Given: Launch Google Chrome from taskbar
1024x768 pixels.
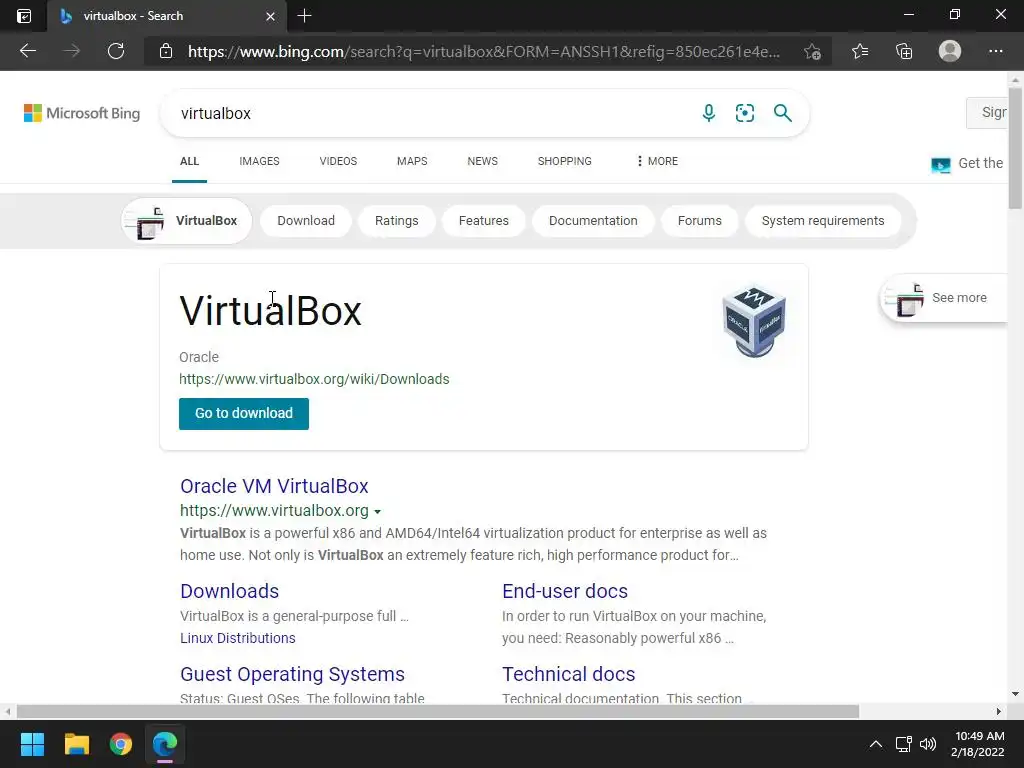Looking at the screenshot, I should click(121, 744).
